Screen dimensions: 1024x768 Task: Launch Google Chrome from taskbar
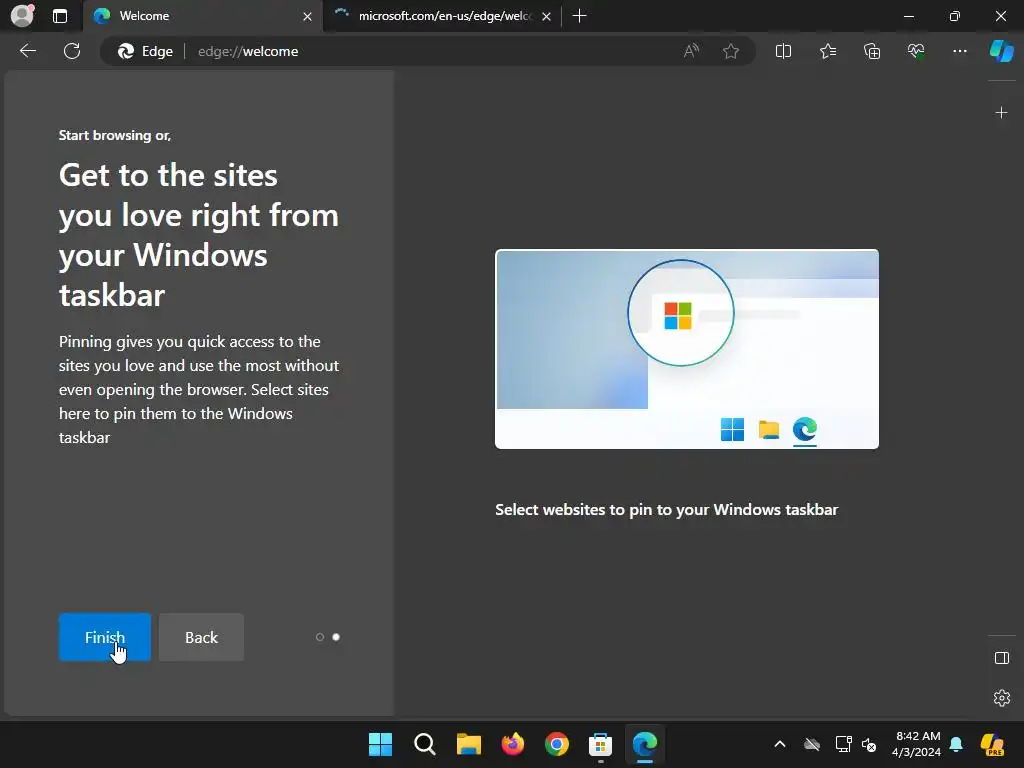tap(556, 744)
